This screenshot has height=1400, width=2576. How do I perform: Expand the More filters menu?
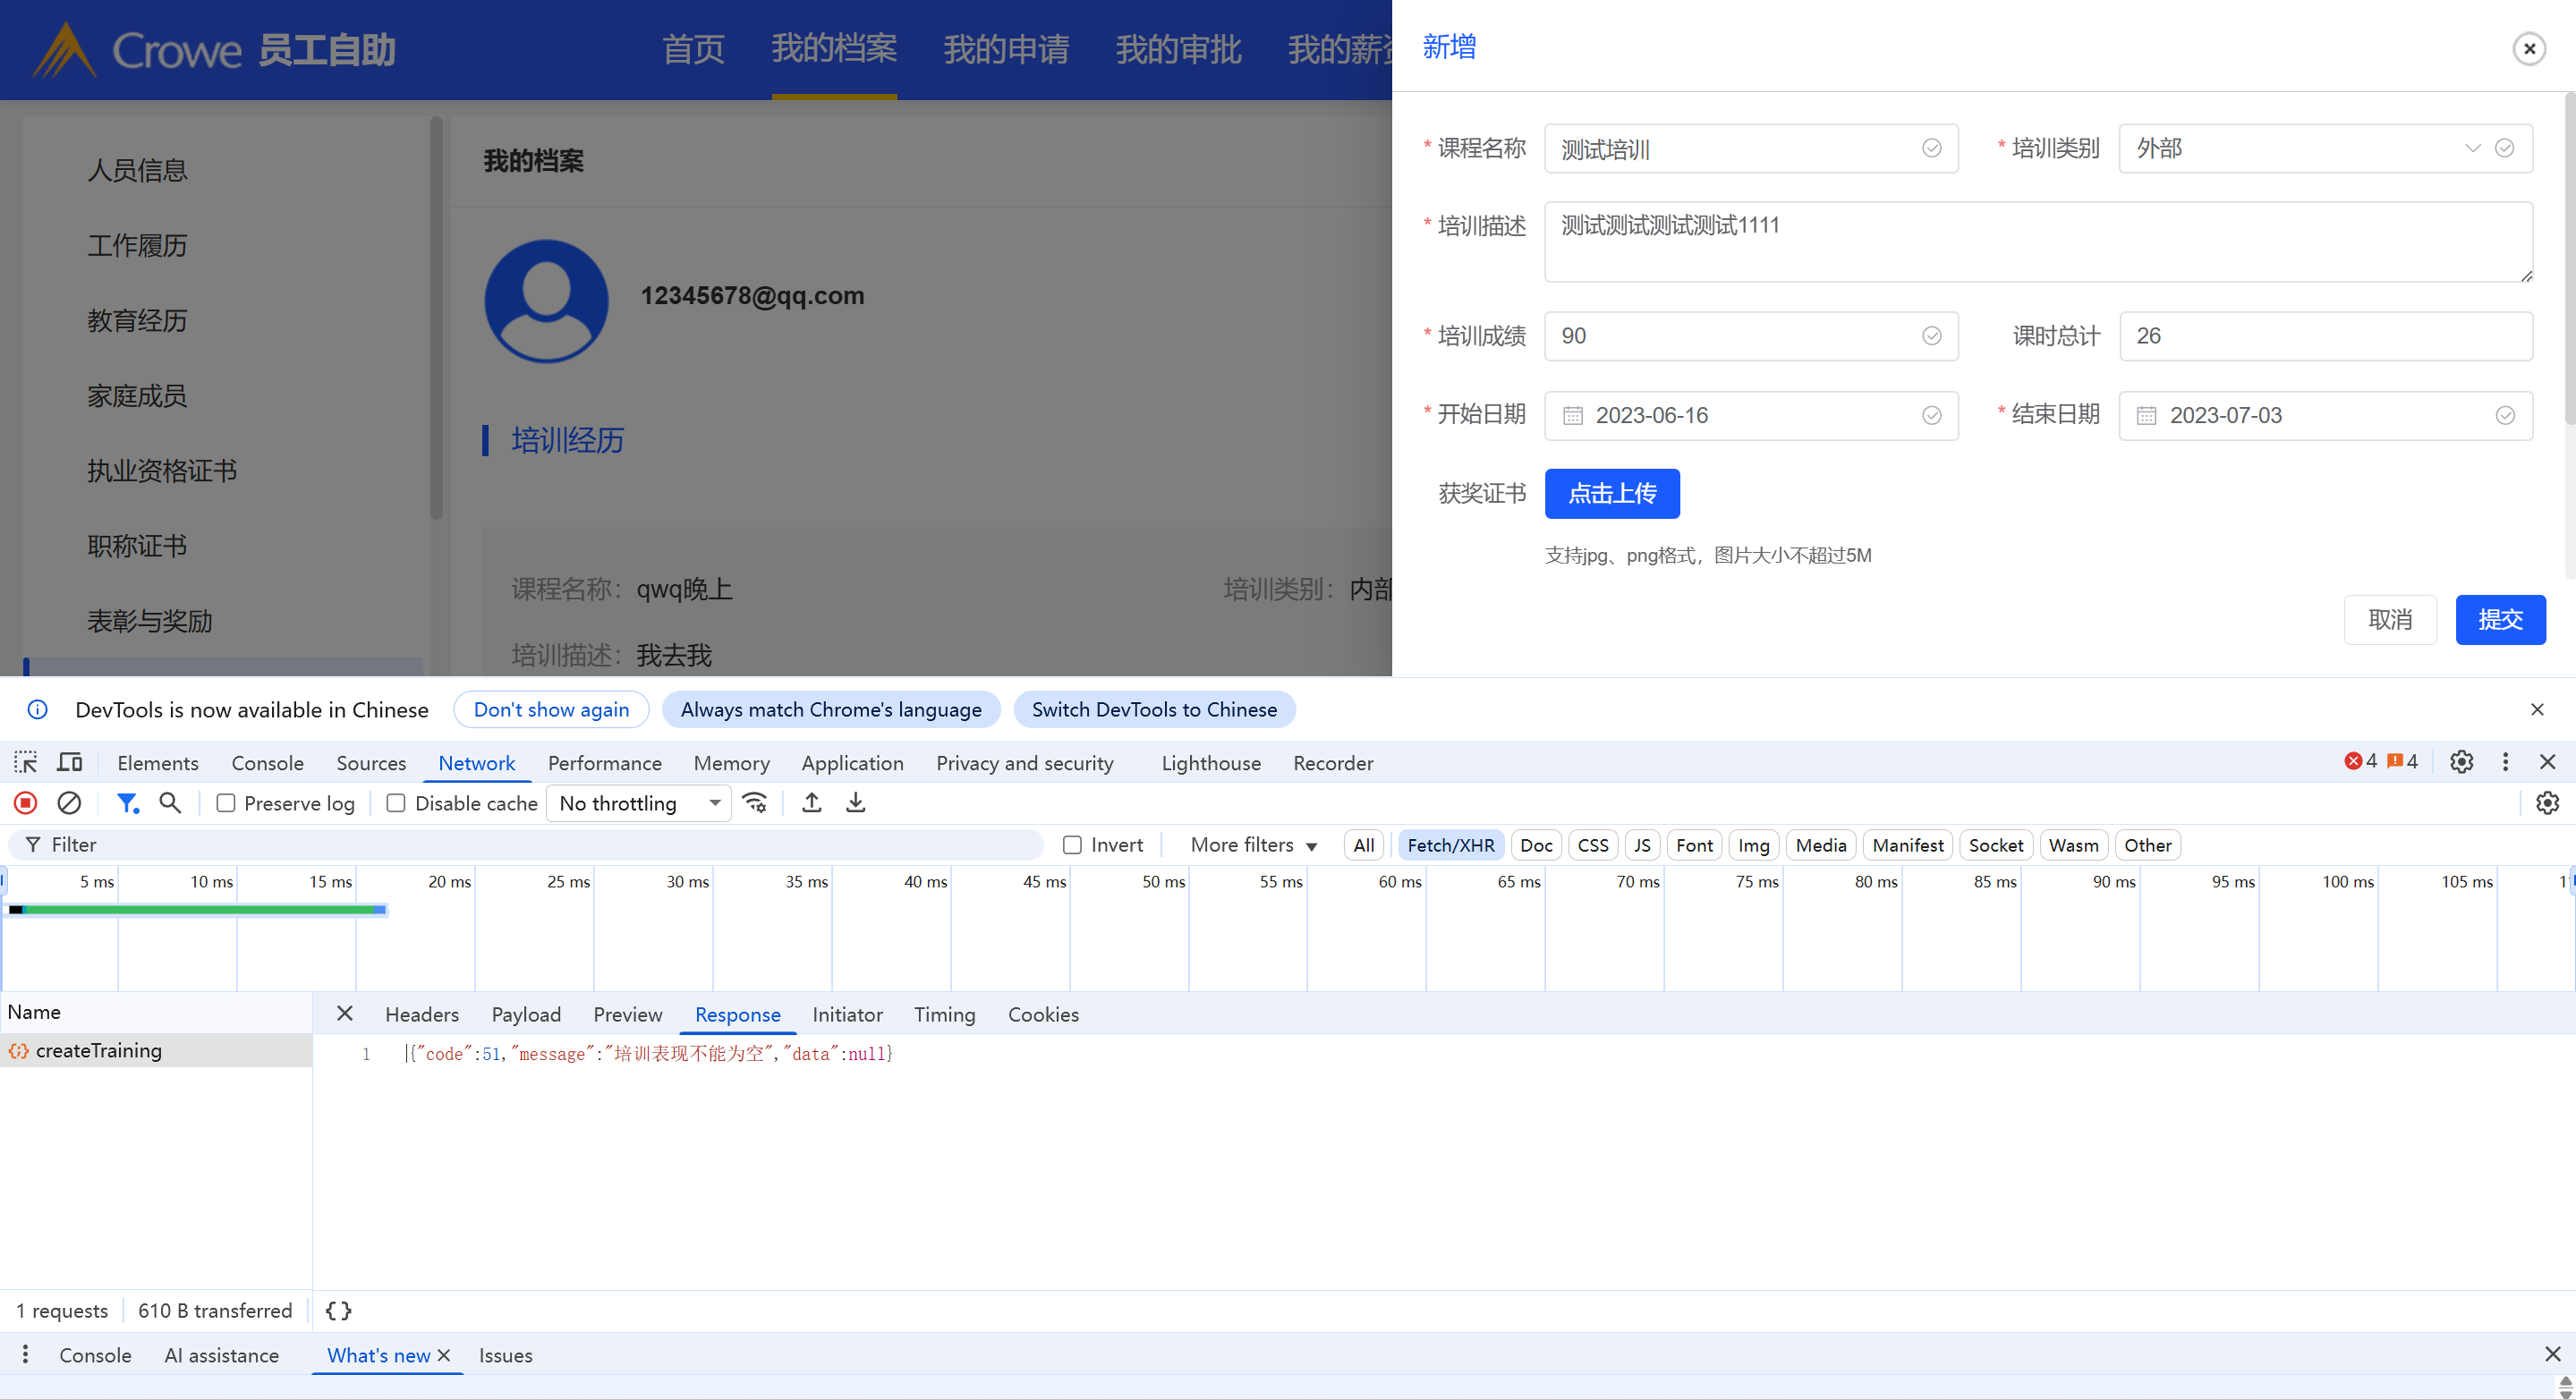click(1253, 845)
